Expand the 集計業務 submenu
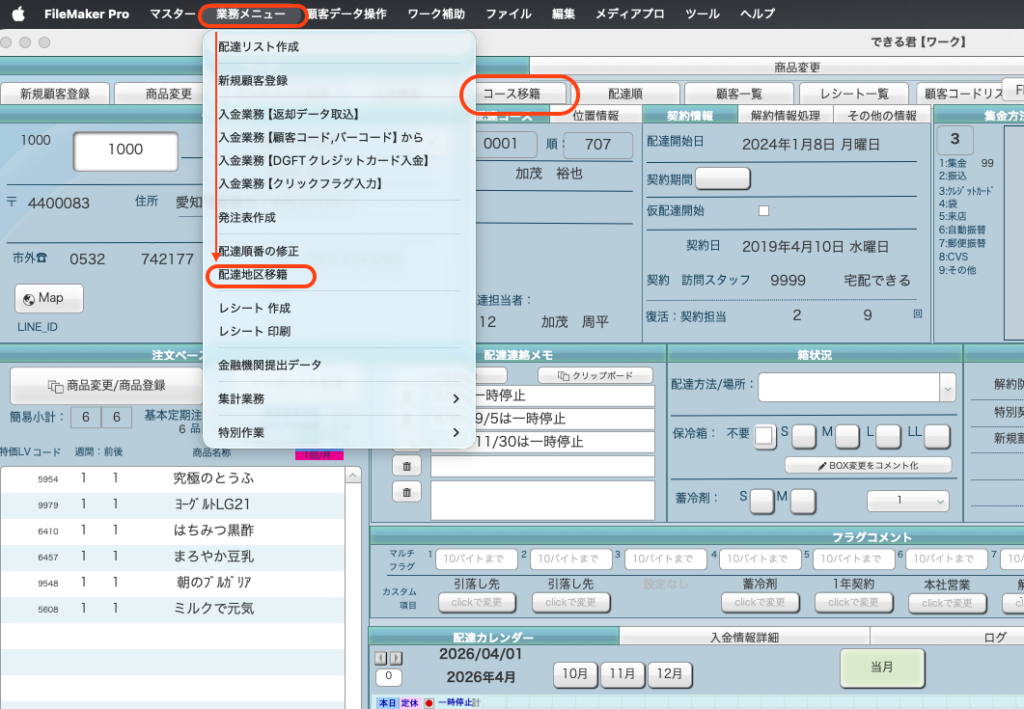1024x709 pixels. (x=338, y=399)
